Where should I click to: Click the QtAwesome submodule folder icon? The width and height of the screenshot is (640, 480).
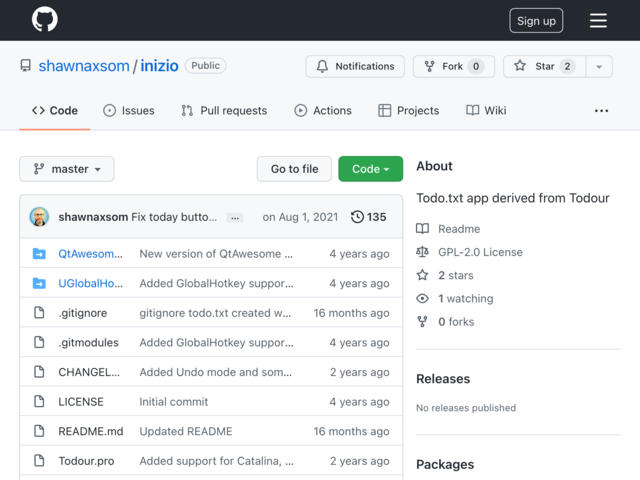[39, 253]
